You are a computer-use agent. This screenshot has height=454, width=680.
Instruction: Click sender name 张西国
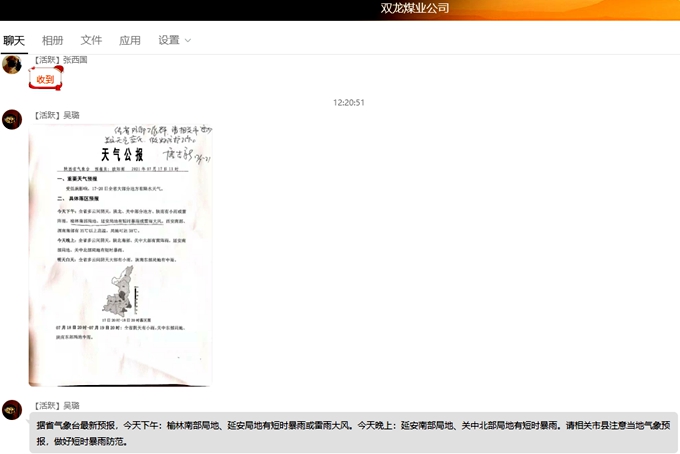76,60
